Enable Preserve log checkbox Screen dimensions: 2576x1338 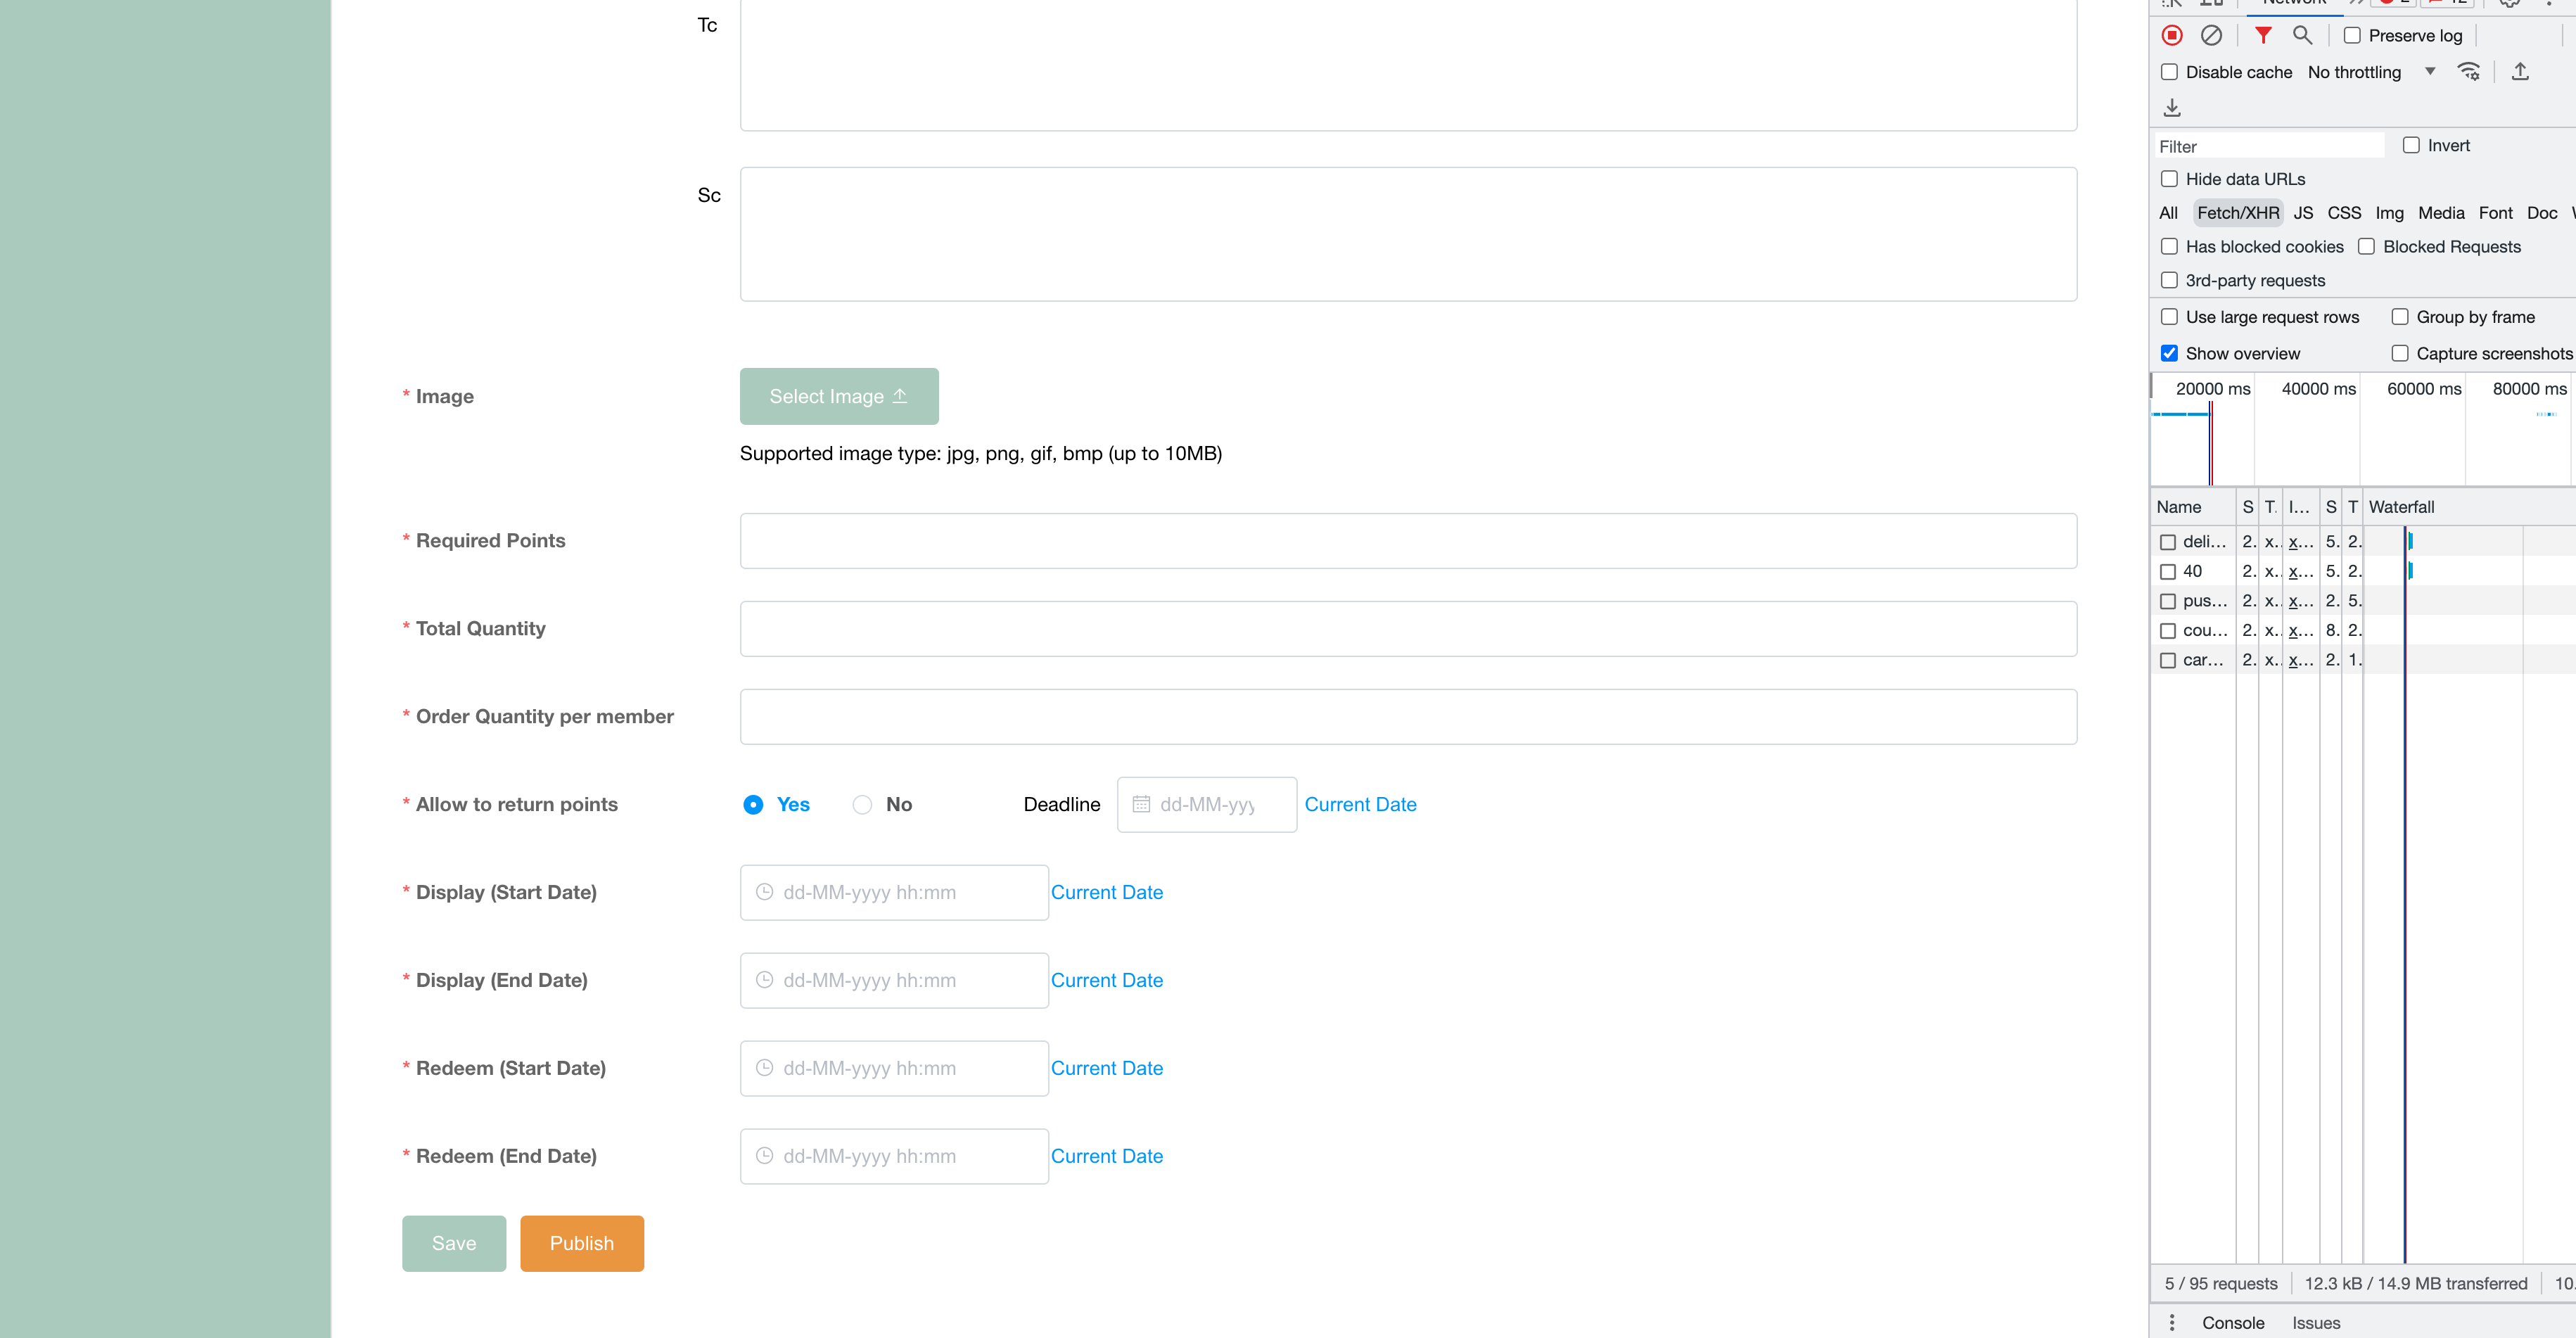[x=2353, y=36]
